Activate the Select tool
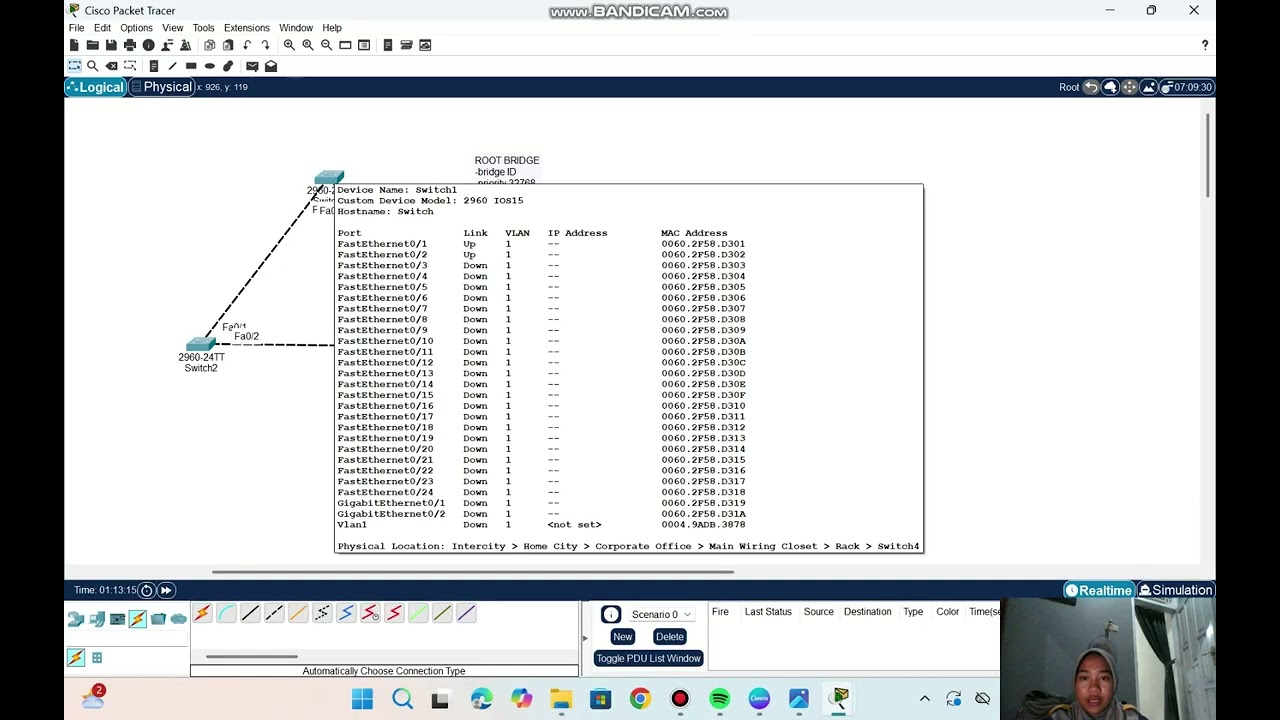This screenshot has width=1280, height=720. point(74,66)
